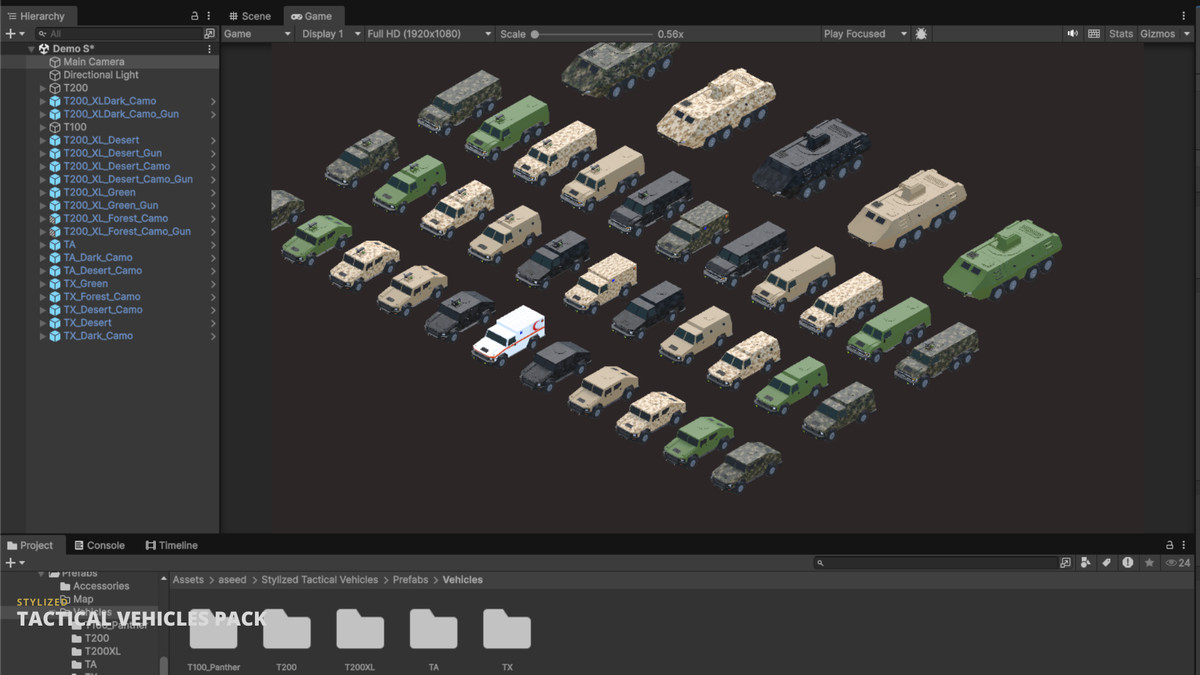This screenshot has height=675, width=1200.
Task: Select TX_Desert in Hierarchy
Action: 88,322
